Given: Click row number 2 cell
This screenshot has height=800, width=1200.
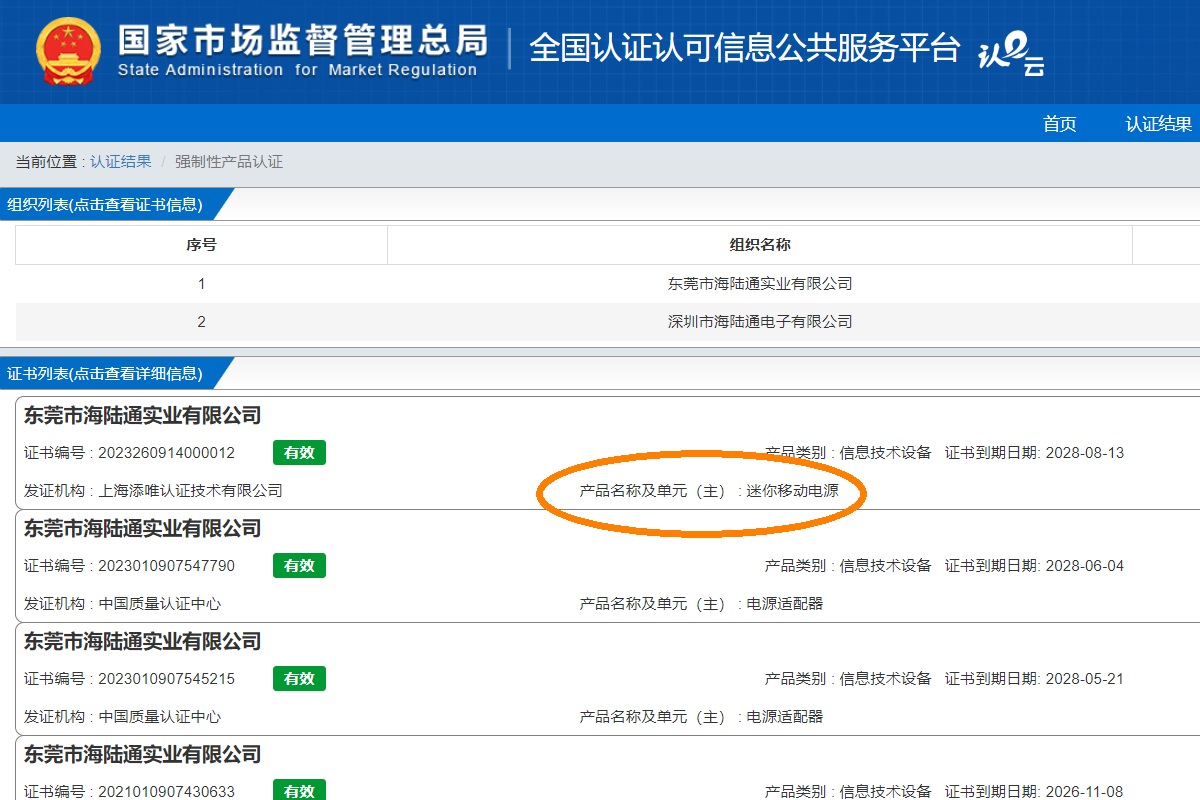Looking at the screenshot, I should 201,322.
